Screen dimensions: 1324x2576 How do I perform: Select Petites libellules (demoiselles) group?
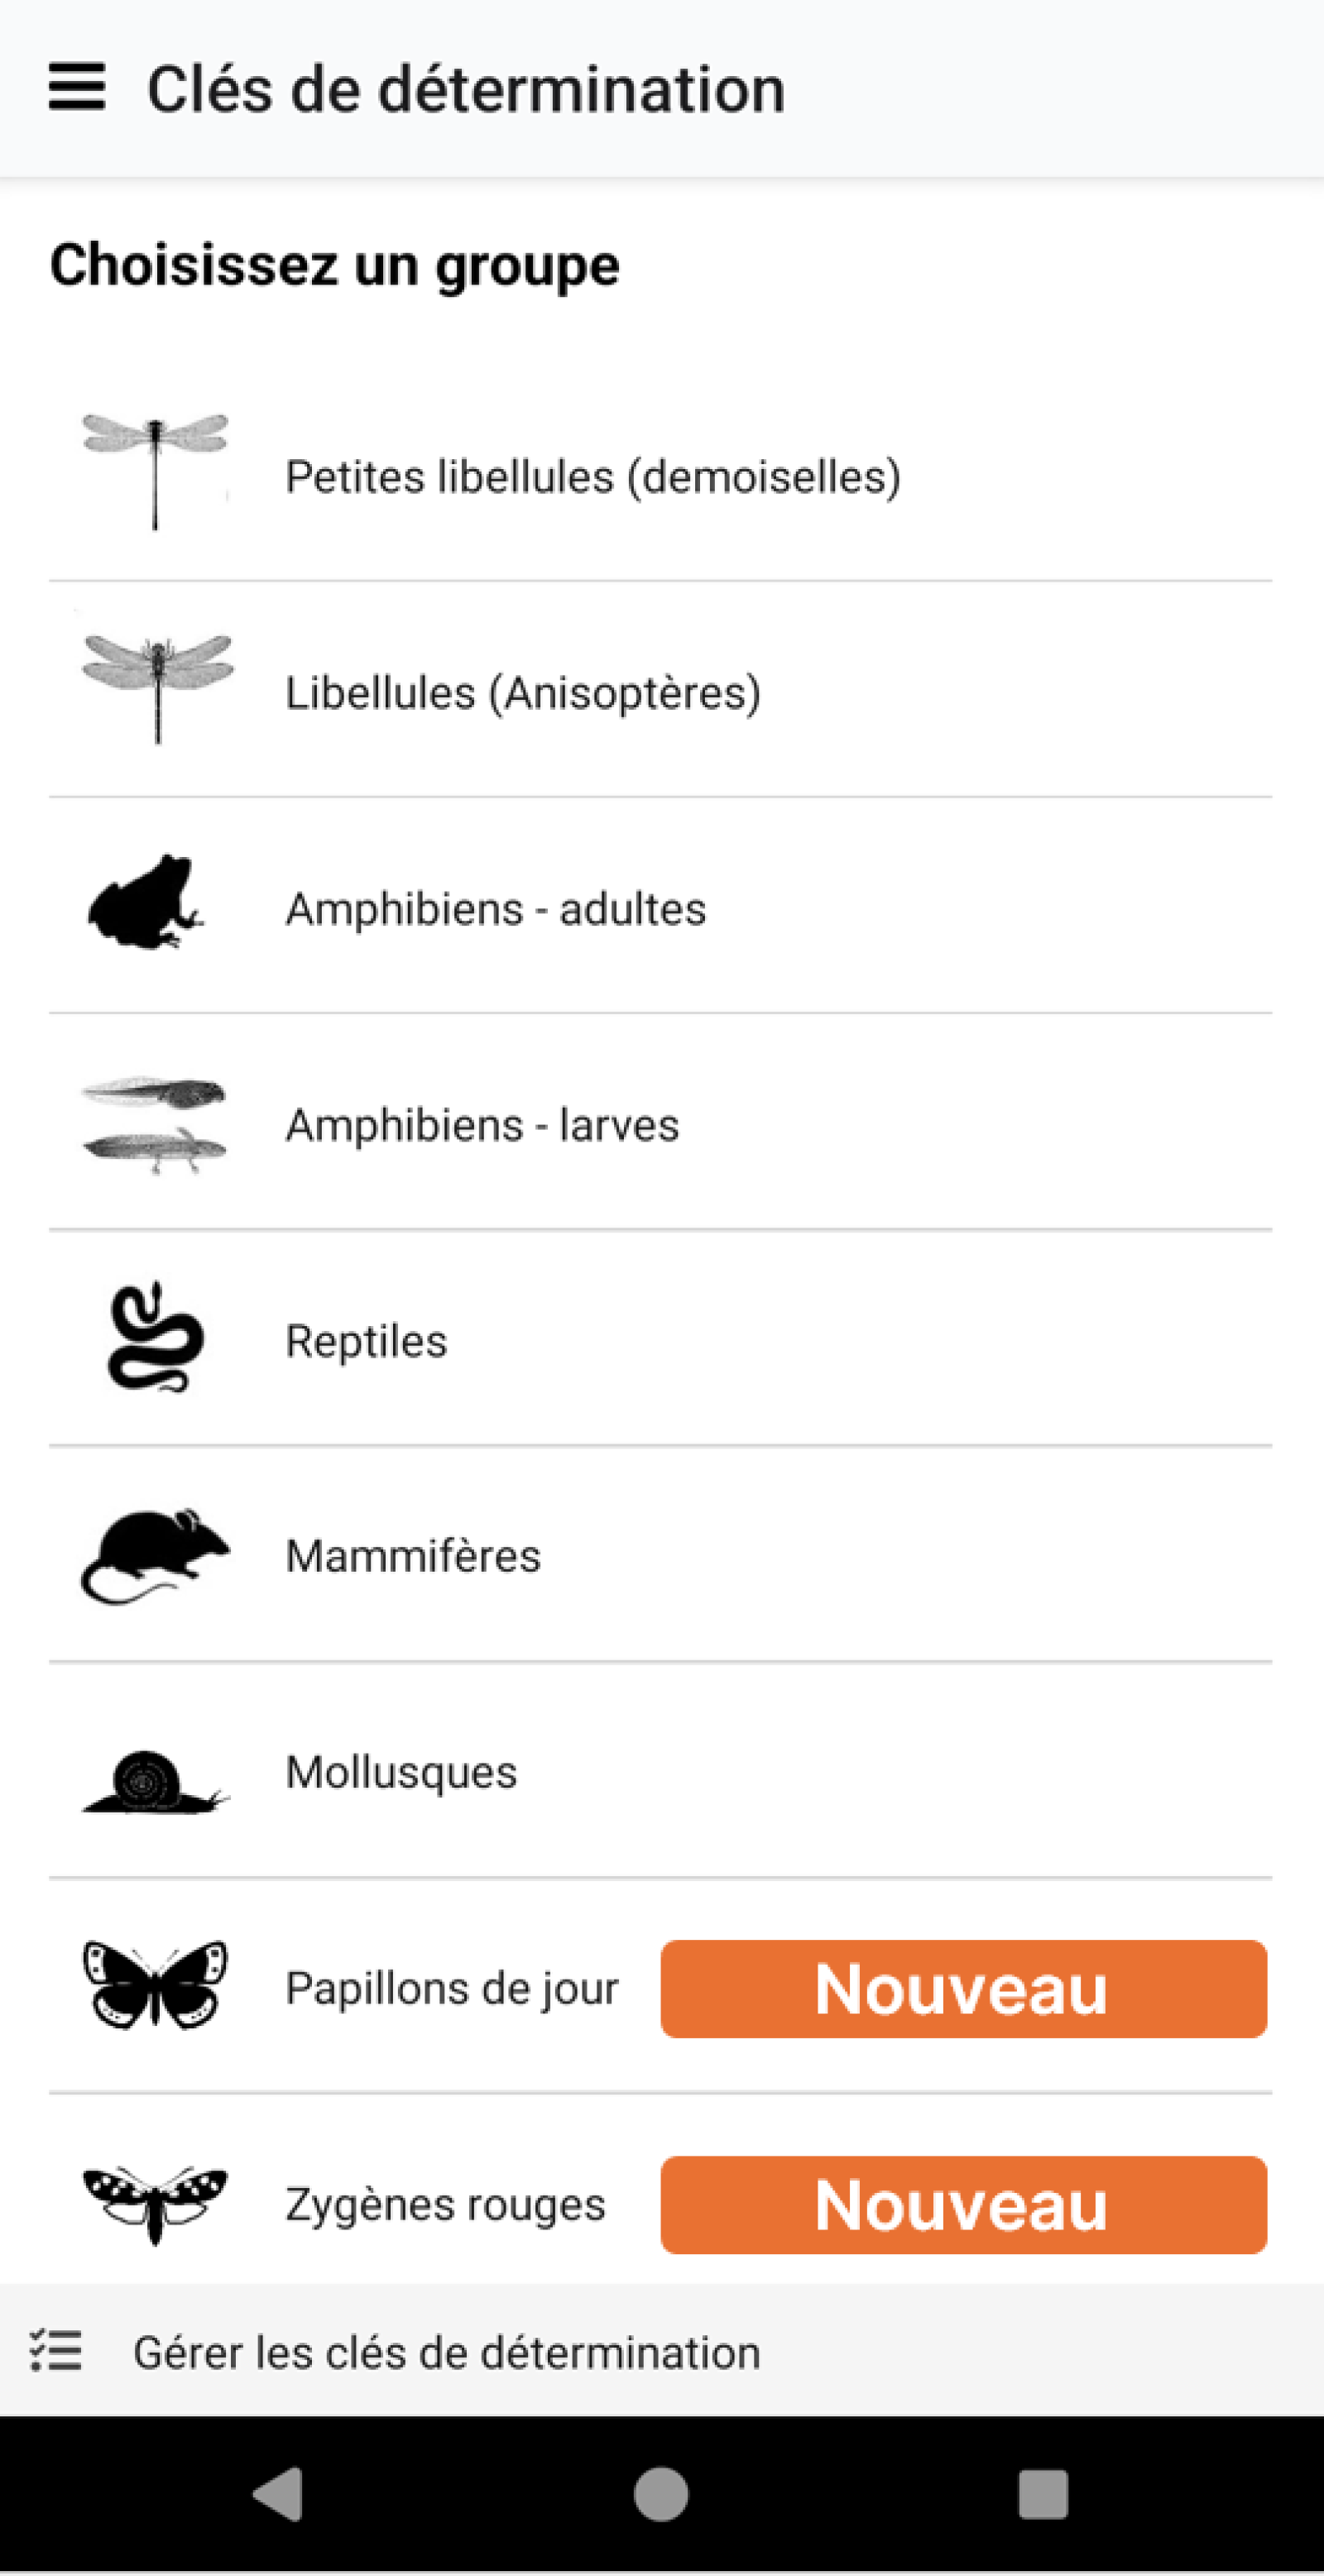(593, 476)
